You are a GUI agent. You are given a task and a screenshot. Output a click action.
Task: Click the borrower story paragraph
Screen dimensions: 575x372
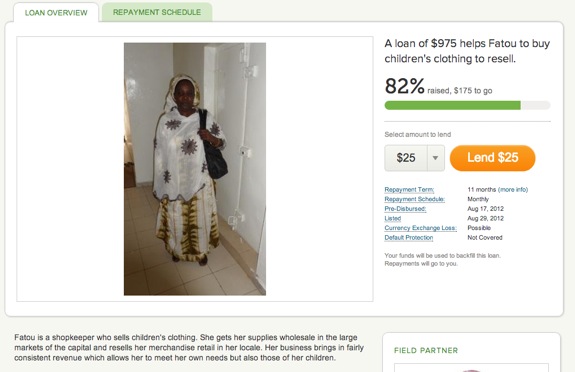pyautogui.click(x=189, y=347)
